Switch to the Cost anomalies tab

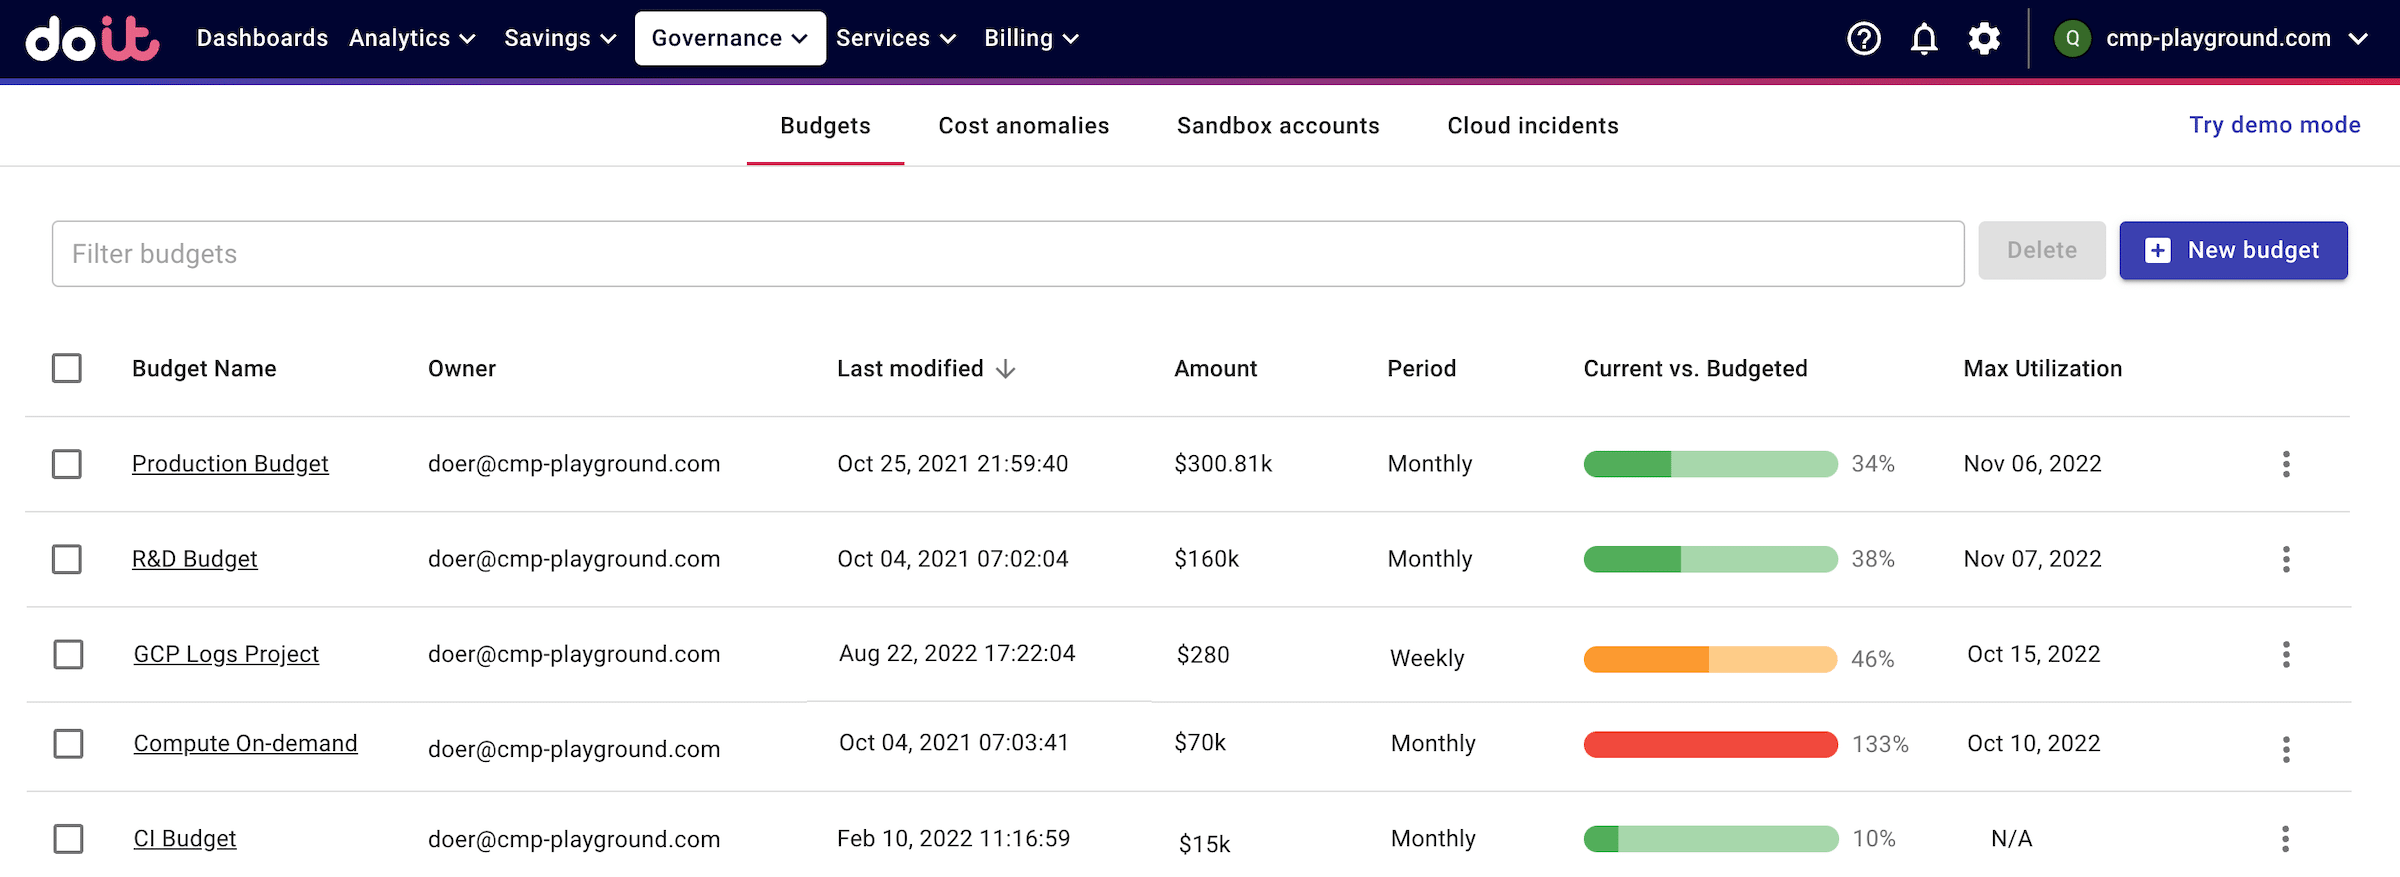[1023, 126]
